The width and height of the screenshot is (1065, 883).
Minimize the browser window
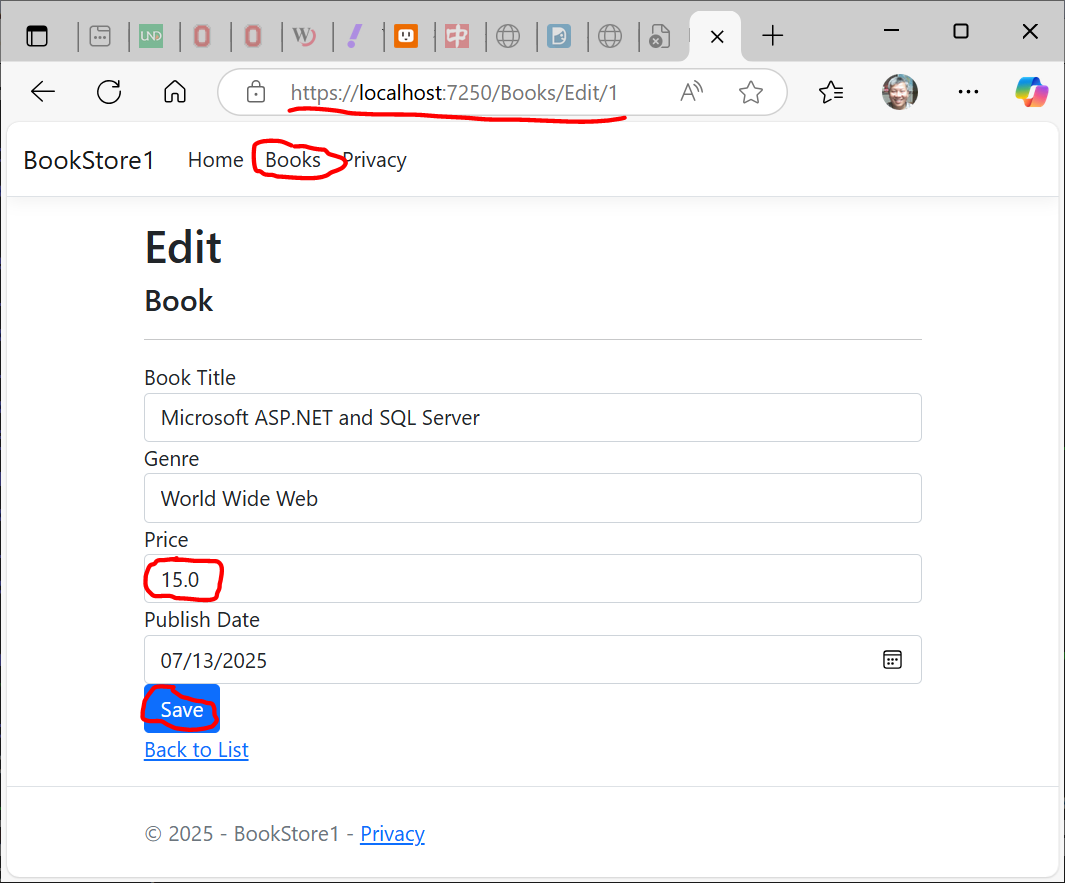tap(891, 31)
